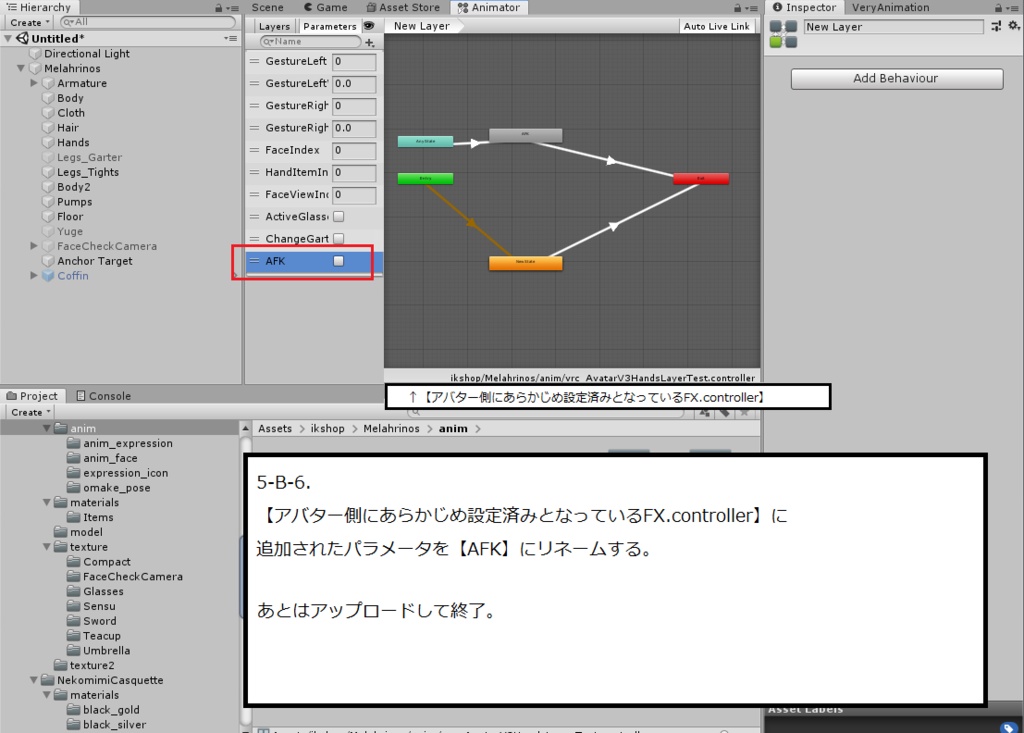This screenshot has height=733, width=1024.
Task: Open the gear settings icon in the Inspector
Action: [1014, 27]
